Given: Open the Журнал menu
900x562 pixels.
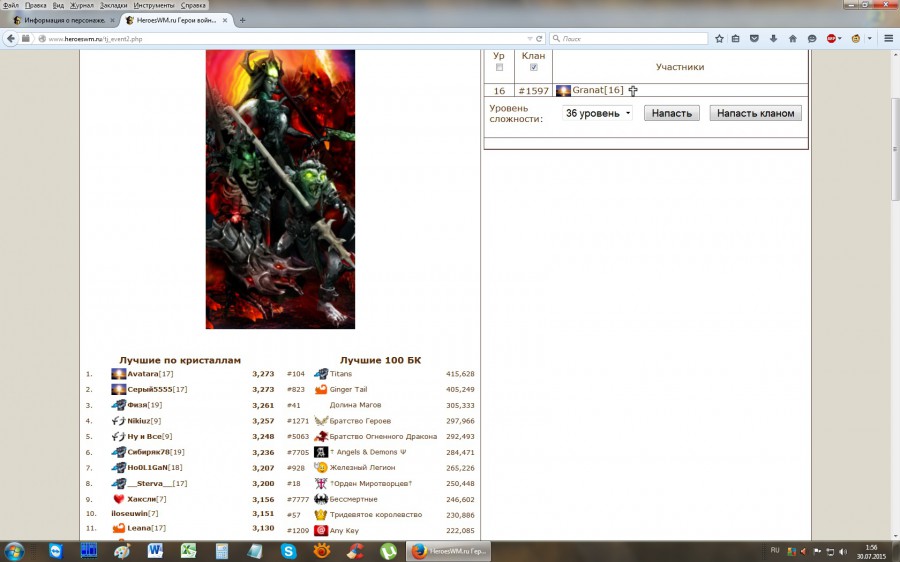Looking at the screenshot, I should tap(82, 5).
